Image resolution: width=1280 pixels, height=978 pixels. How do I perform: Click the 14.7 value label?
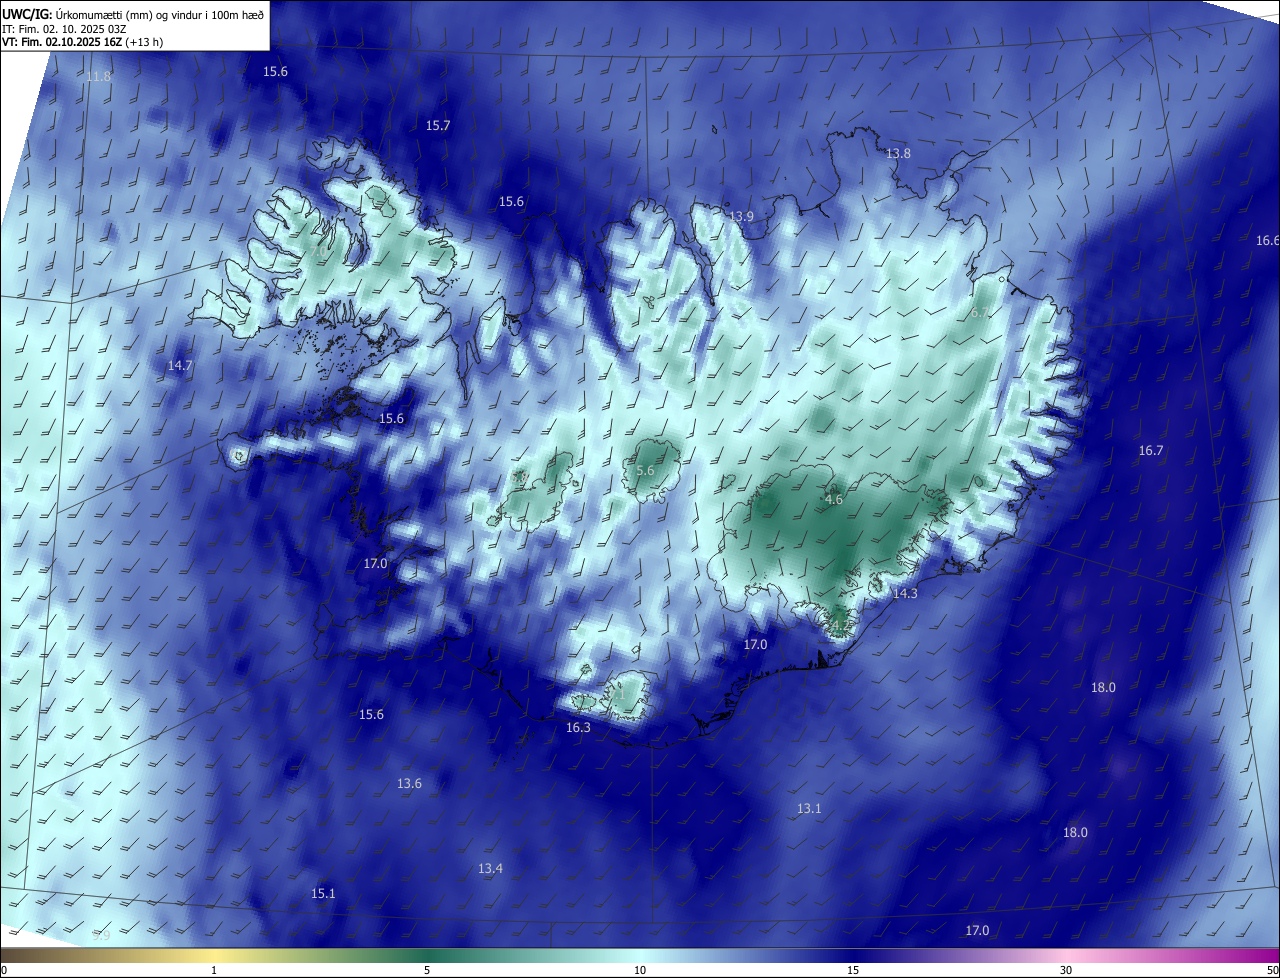click(x=179, y=365)
